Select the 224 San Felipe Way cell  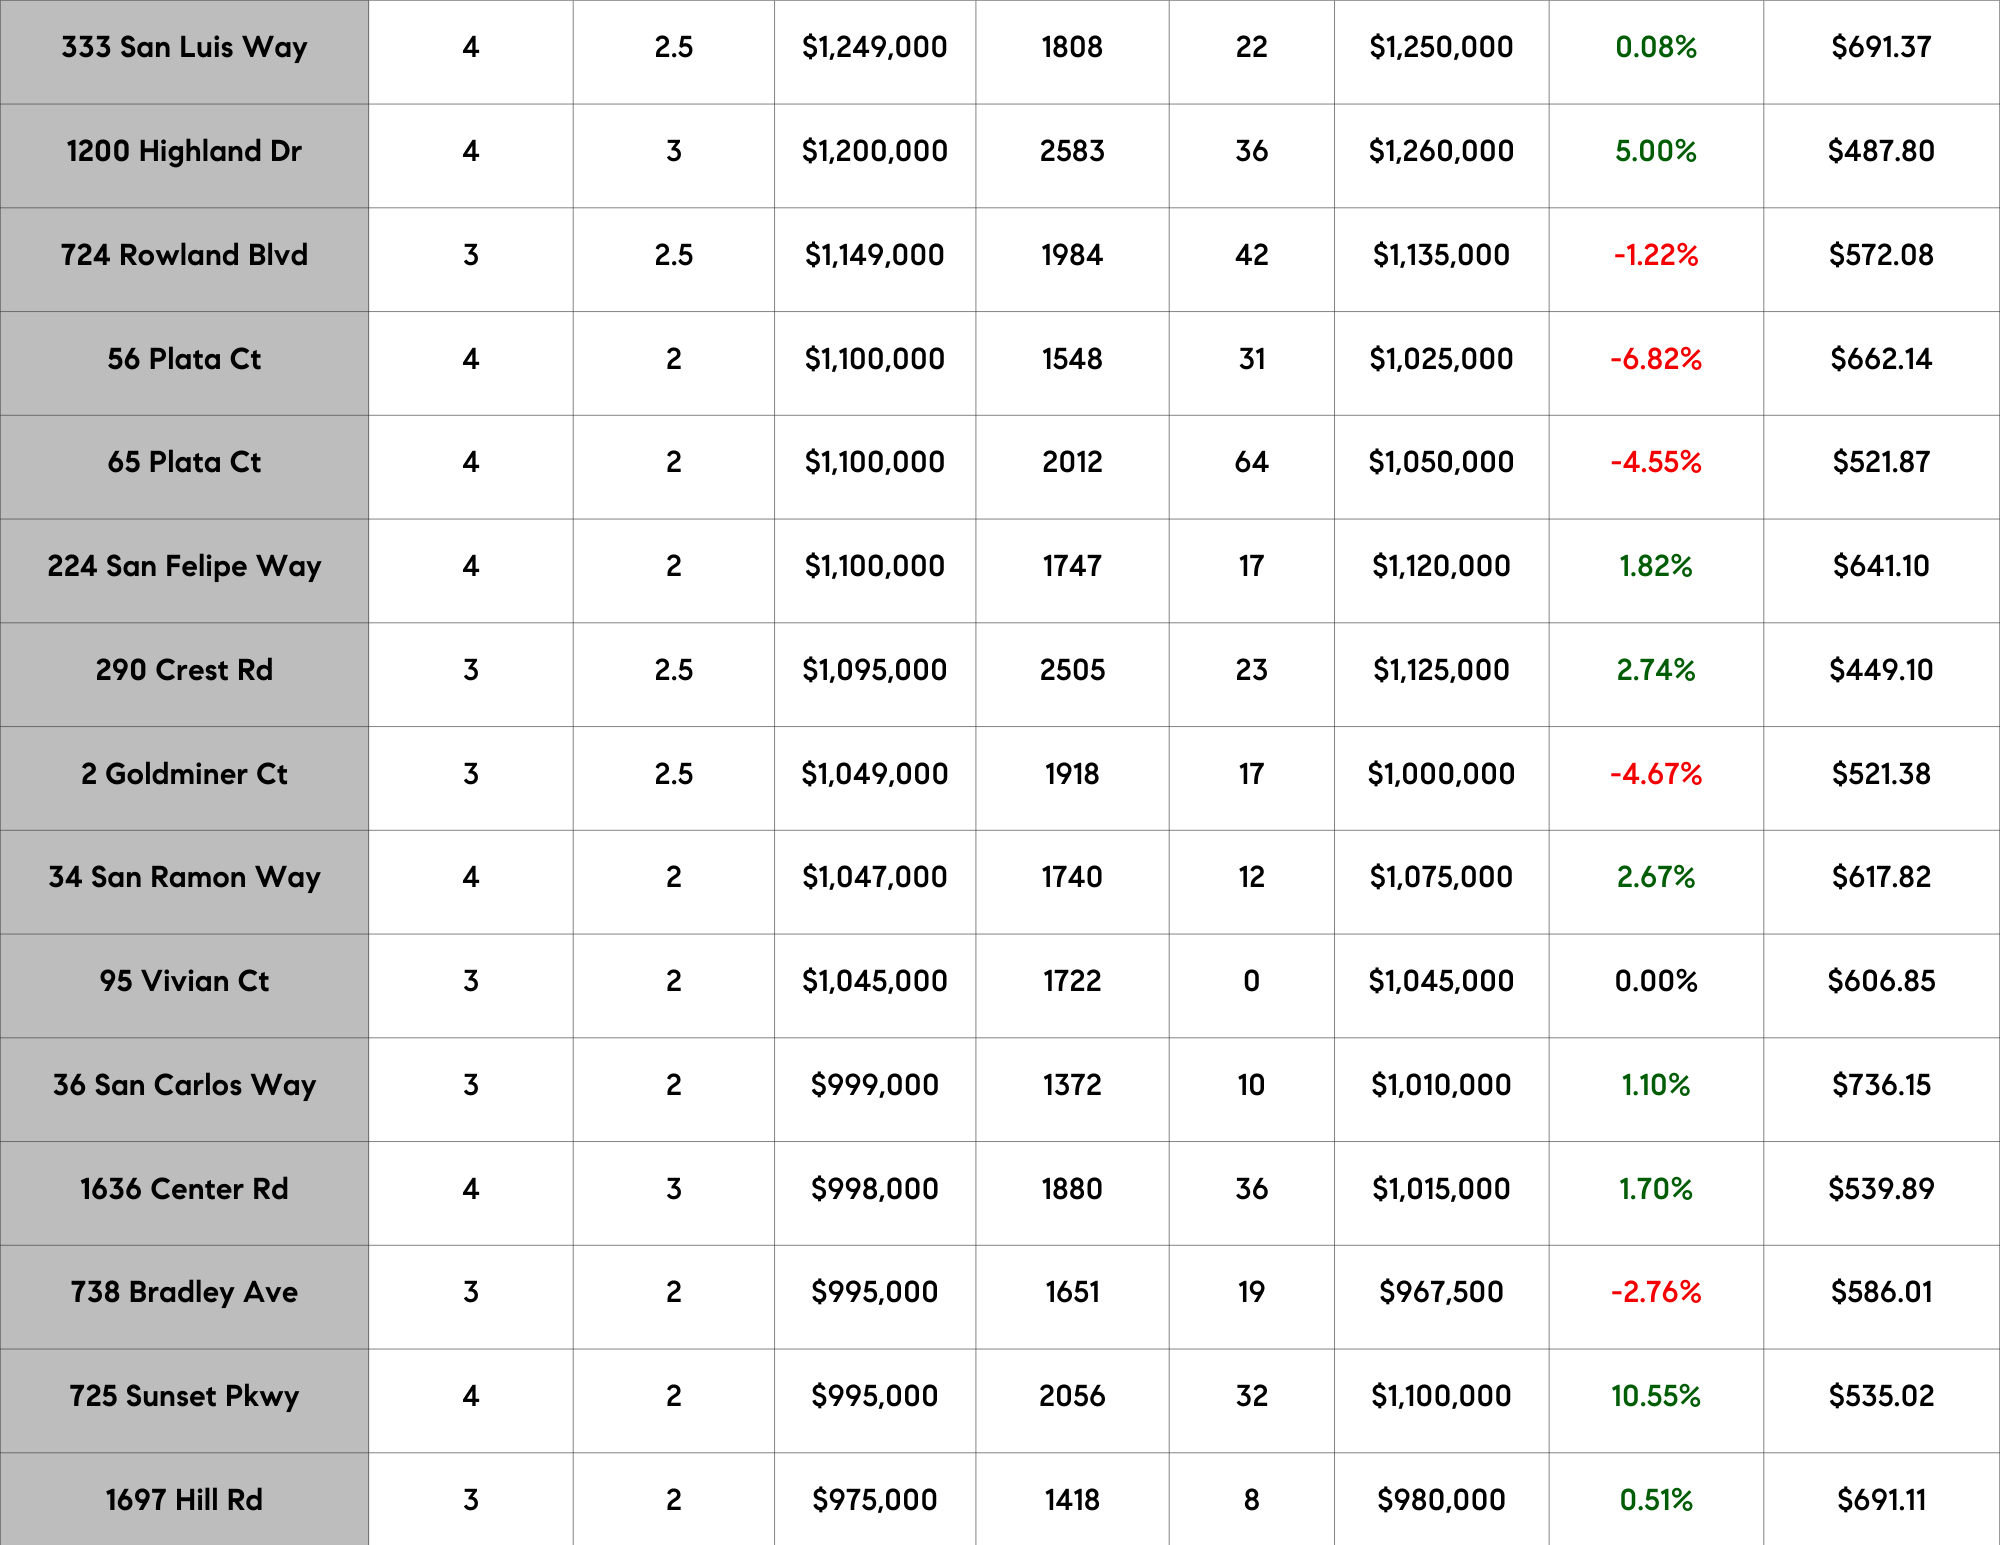(x=184, y=567)
